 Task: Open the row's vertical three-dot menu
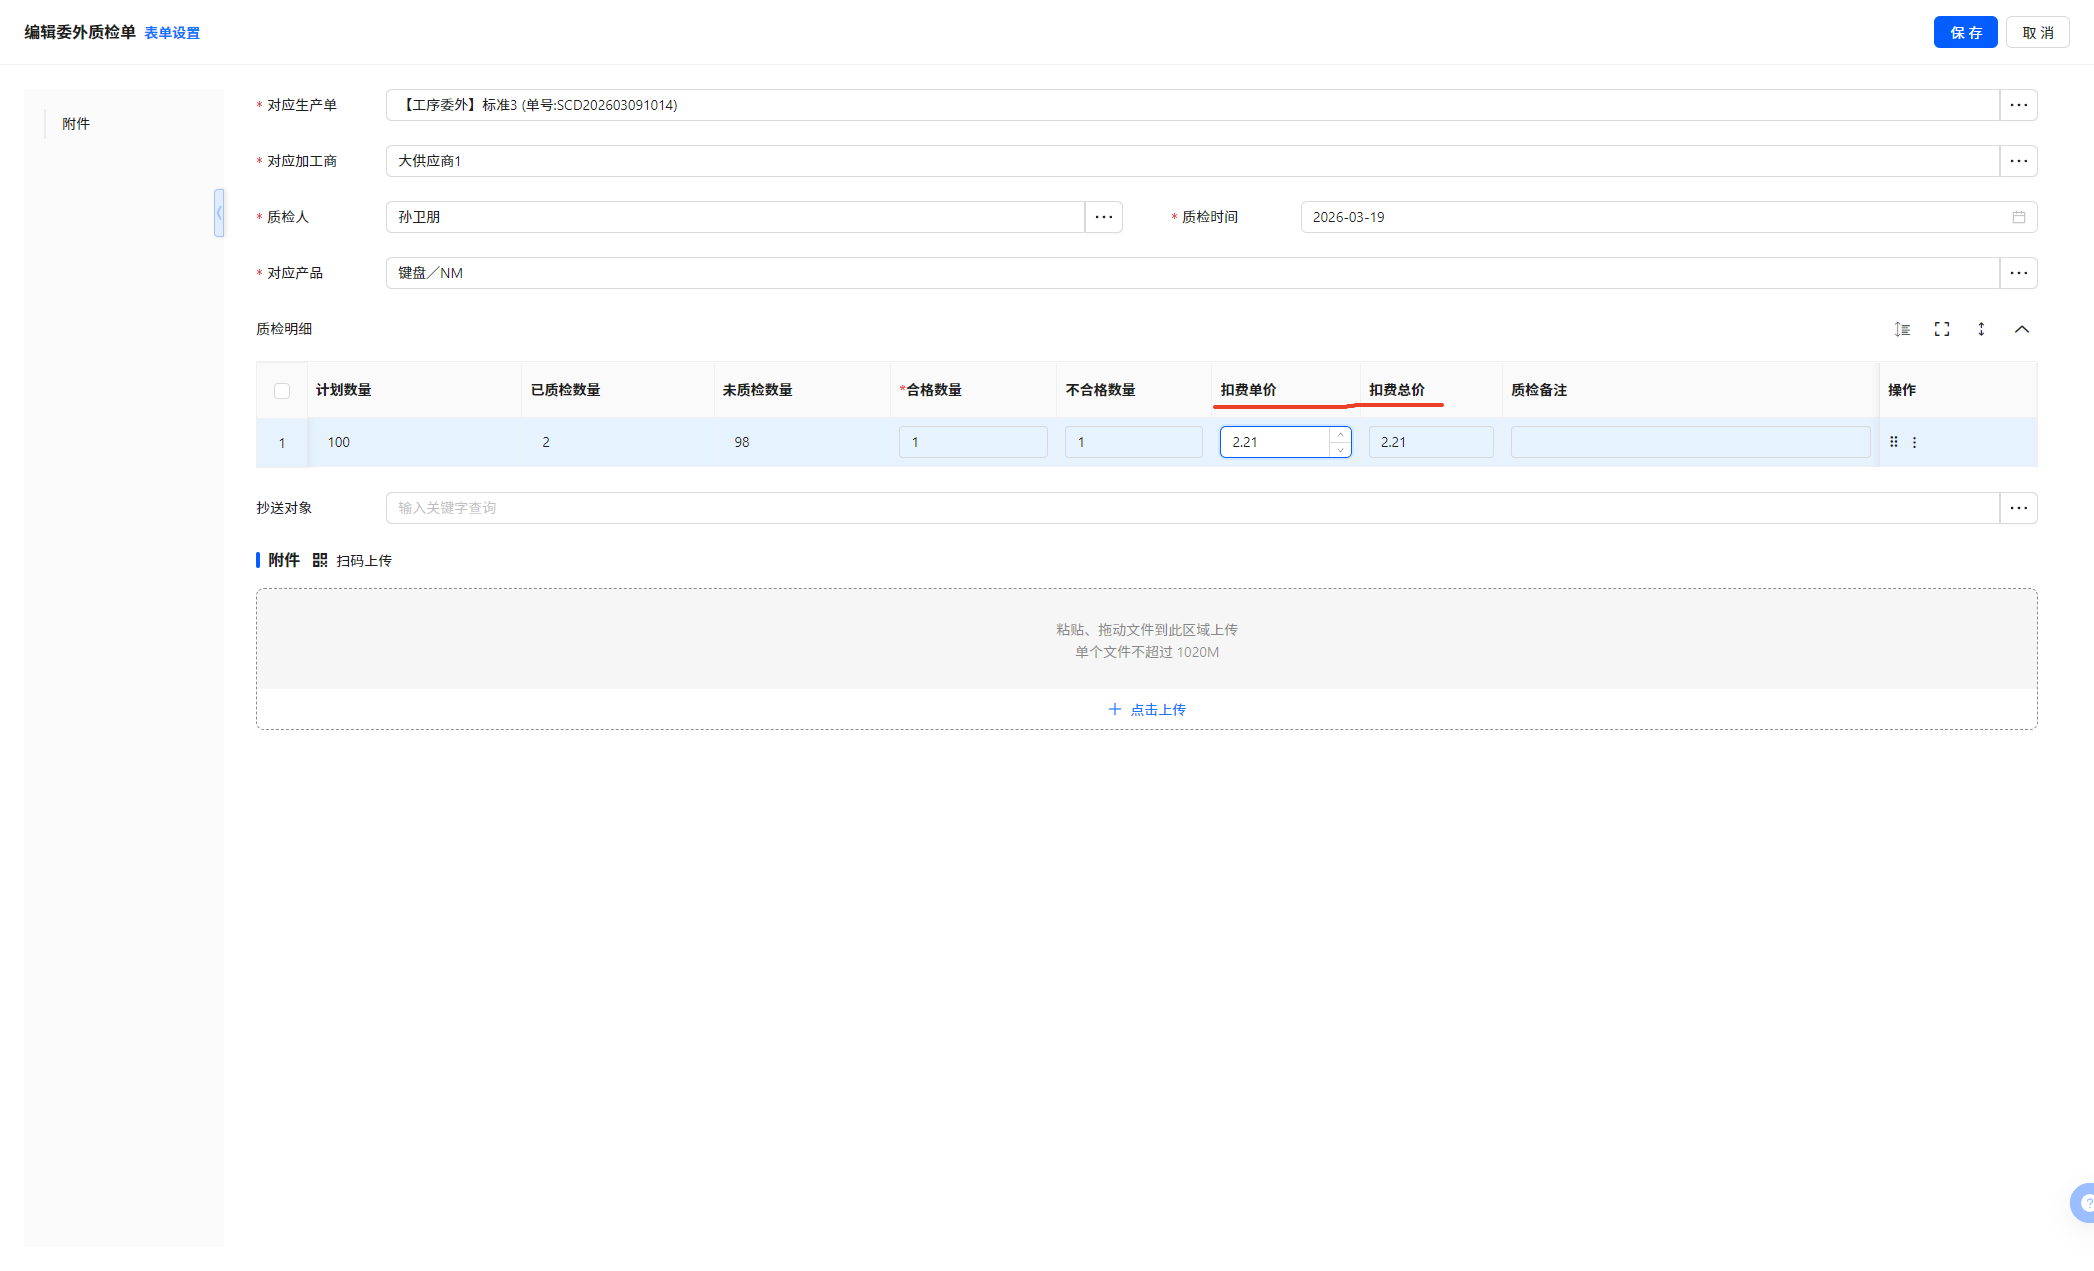coord(1914,442)
